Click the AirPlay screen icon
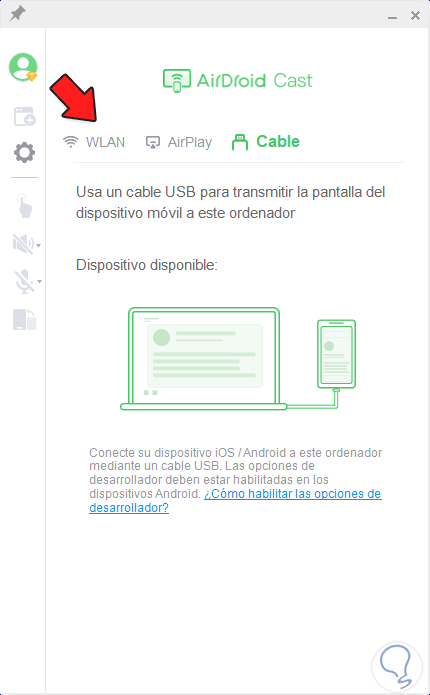This screenshot has width=430, height=695. coord(153,142)
